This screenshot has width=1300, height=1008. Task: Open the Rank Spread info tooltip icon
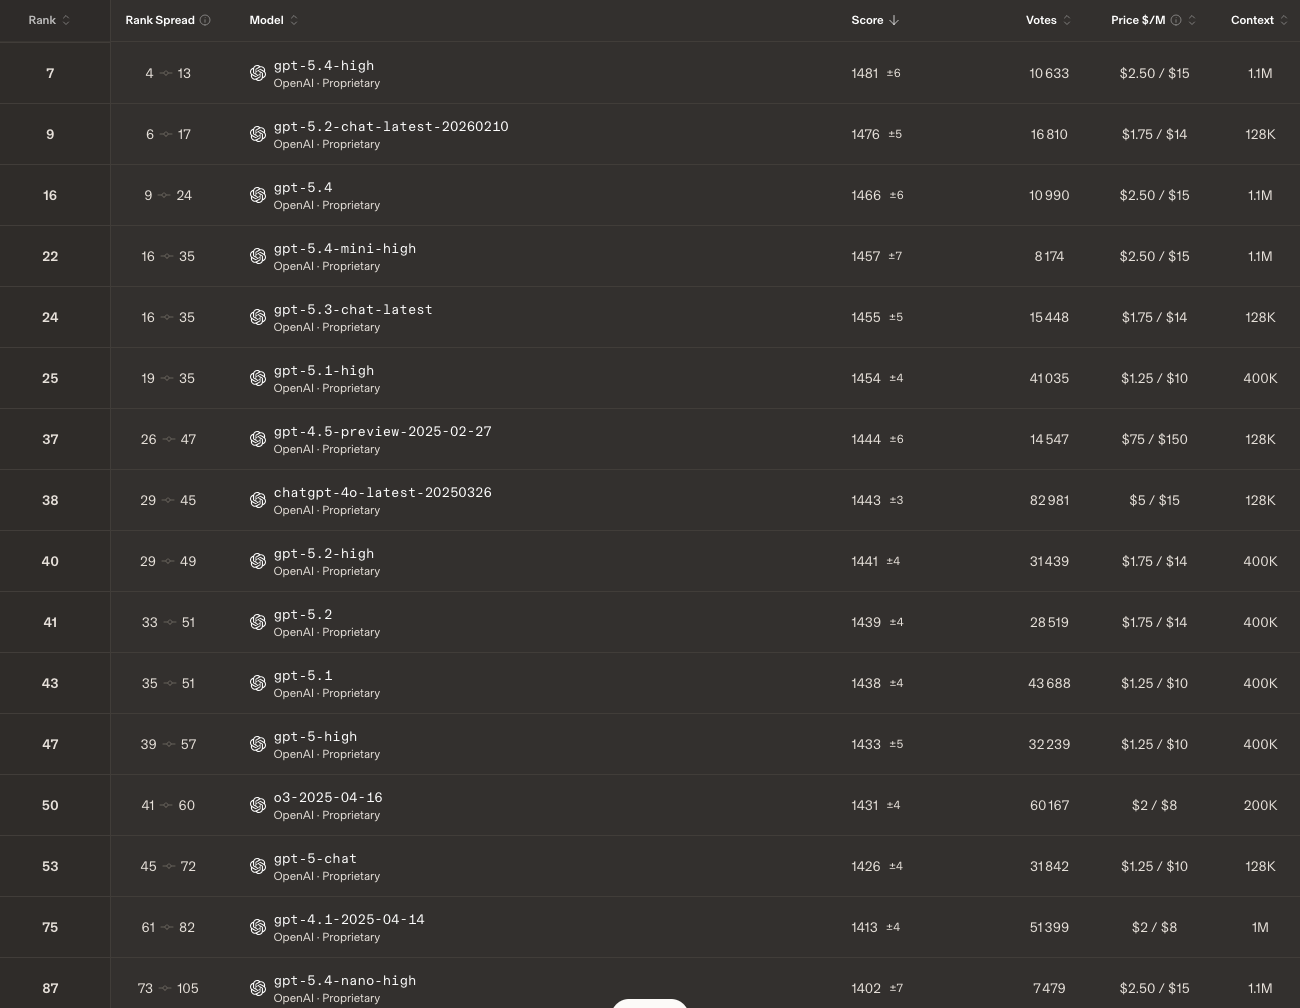[206, 19]
